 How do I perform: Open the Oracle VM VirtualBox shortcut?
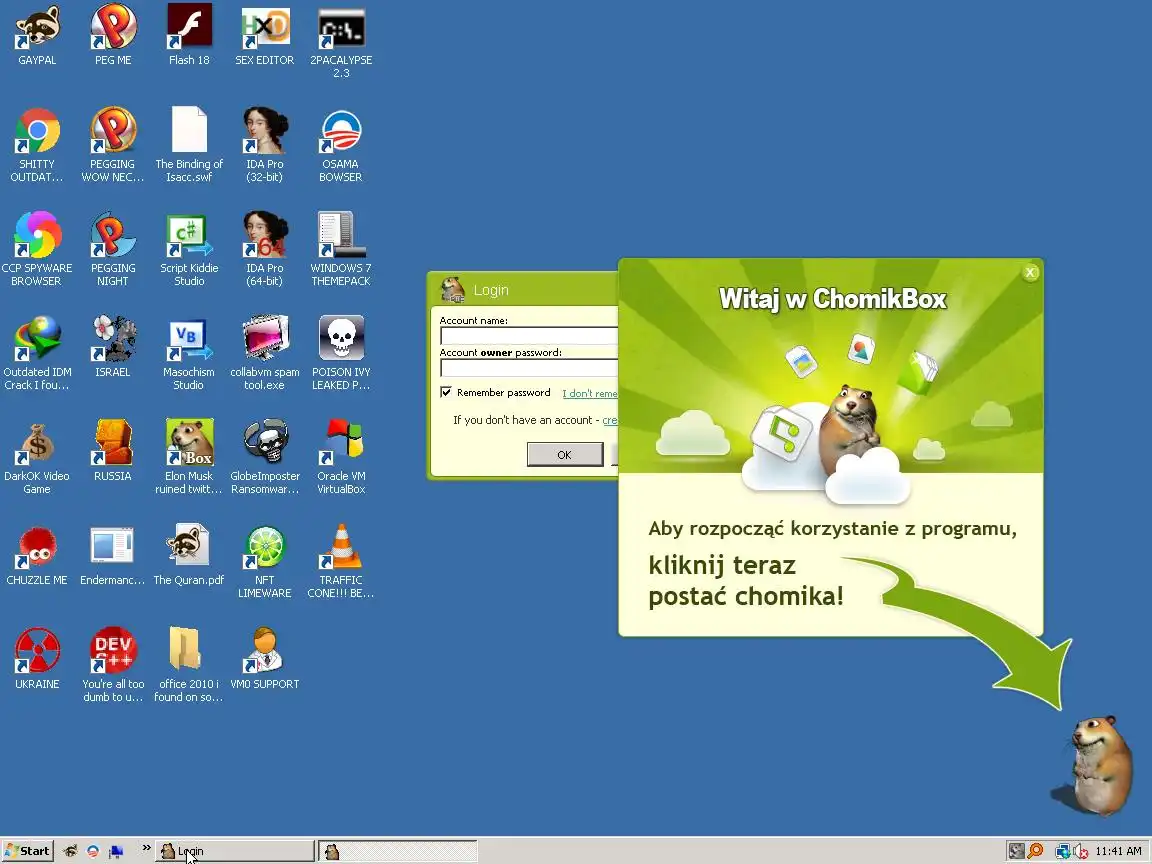point(341,456)
